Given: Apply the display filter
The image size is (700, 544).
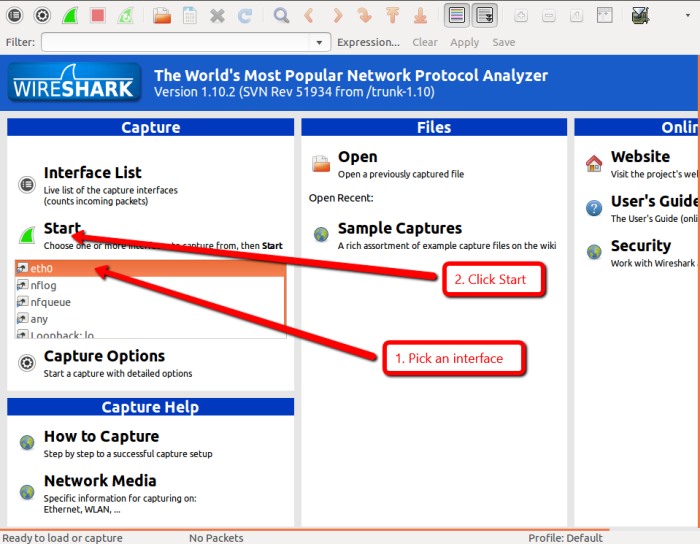Looking at the screenshot, I should tap(464, 42).
